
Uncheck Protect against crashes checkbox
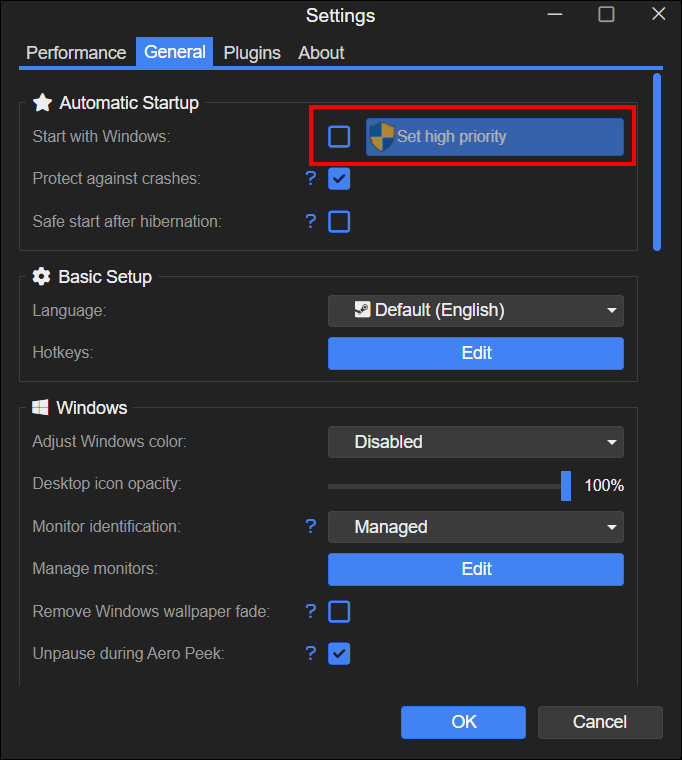pyautogui.click(x=339, y=179)
